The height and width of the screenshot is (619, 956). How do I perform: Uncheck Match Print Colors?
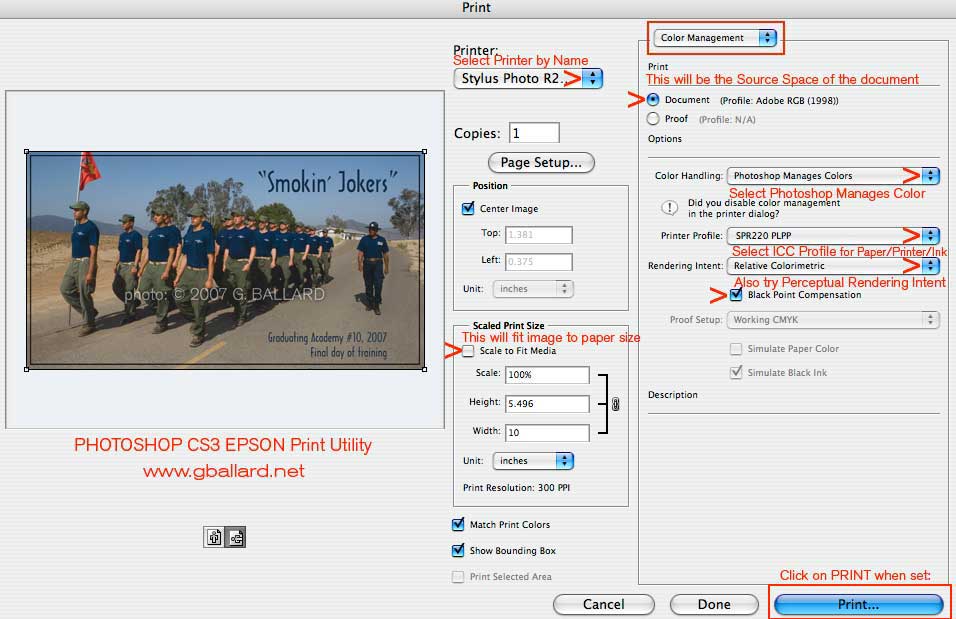(x=458, y=525)
